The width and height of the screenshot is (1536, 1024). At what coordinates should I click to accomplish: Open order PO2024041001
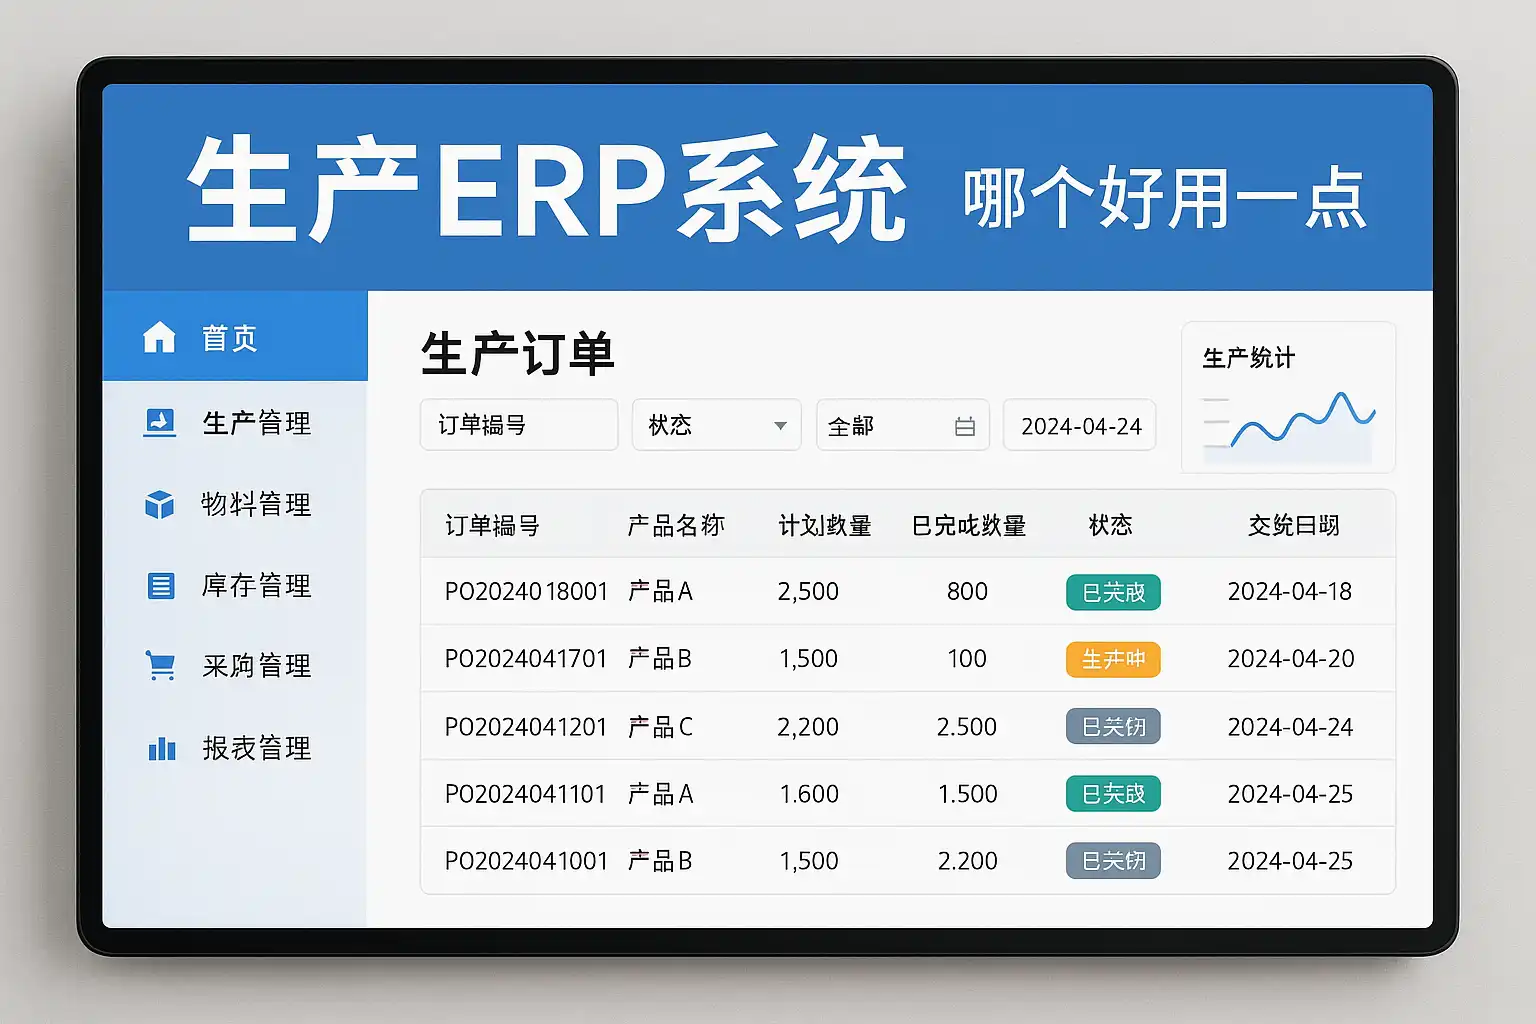(527, 860)
